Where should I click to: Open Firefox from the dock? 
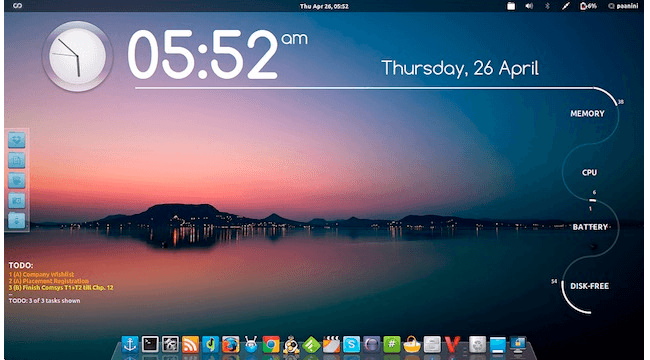tap(230, 344)
